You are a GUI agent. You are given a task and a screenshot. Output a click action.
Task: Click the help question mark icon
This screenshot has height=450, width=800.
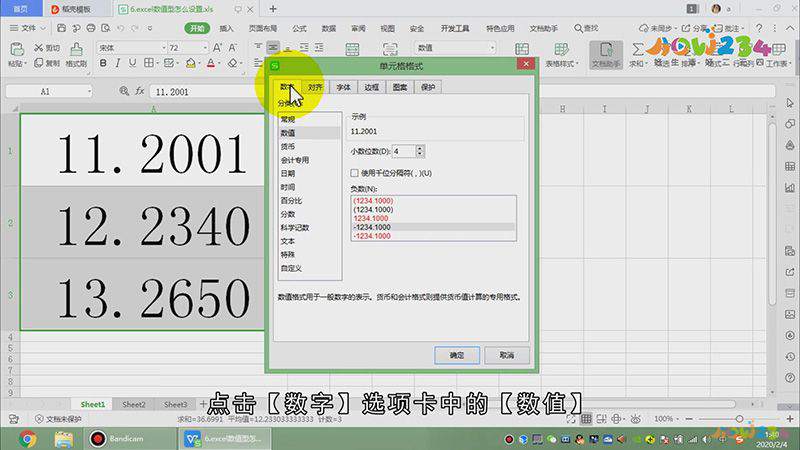(759, 28)
